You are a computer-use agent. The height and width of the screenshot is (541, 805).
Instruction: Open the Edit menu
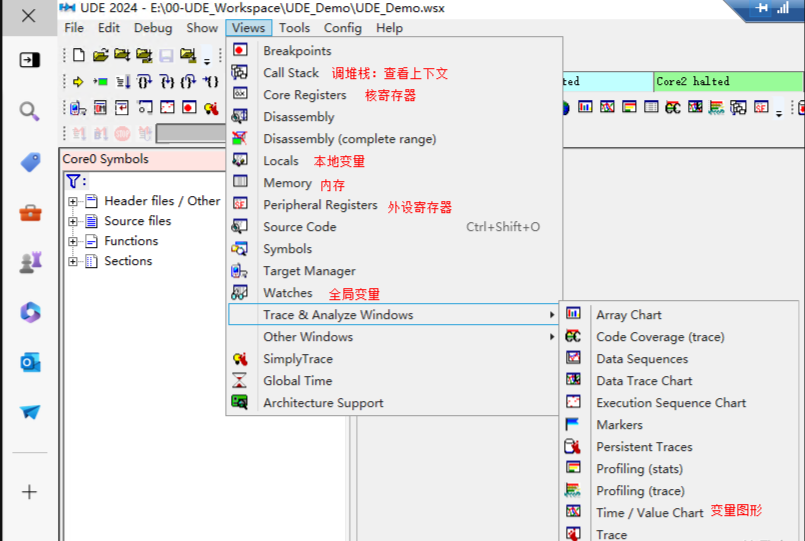tap(109, 28)
